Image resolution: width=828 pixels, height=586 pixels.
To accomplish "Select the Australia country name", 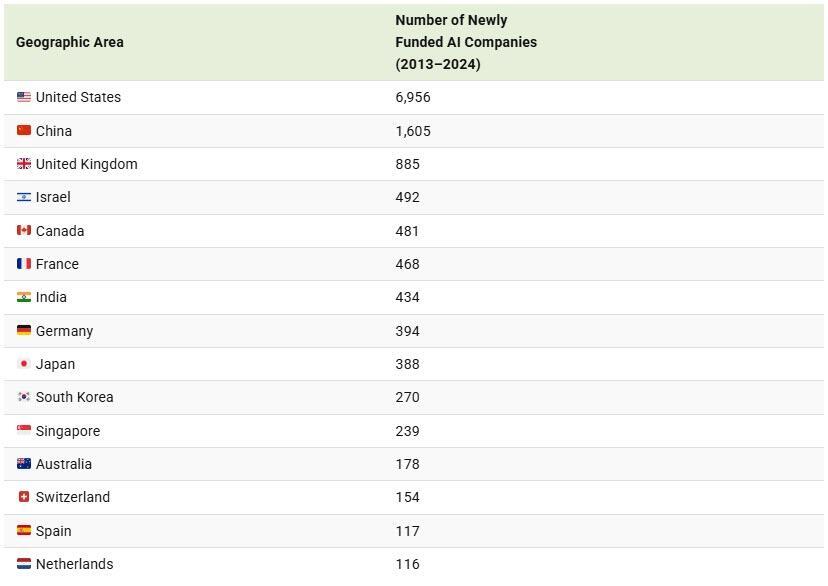I will pos(64,464).
